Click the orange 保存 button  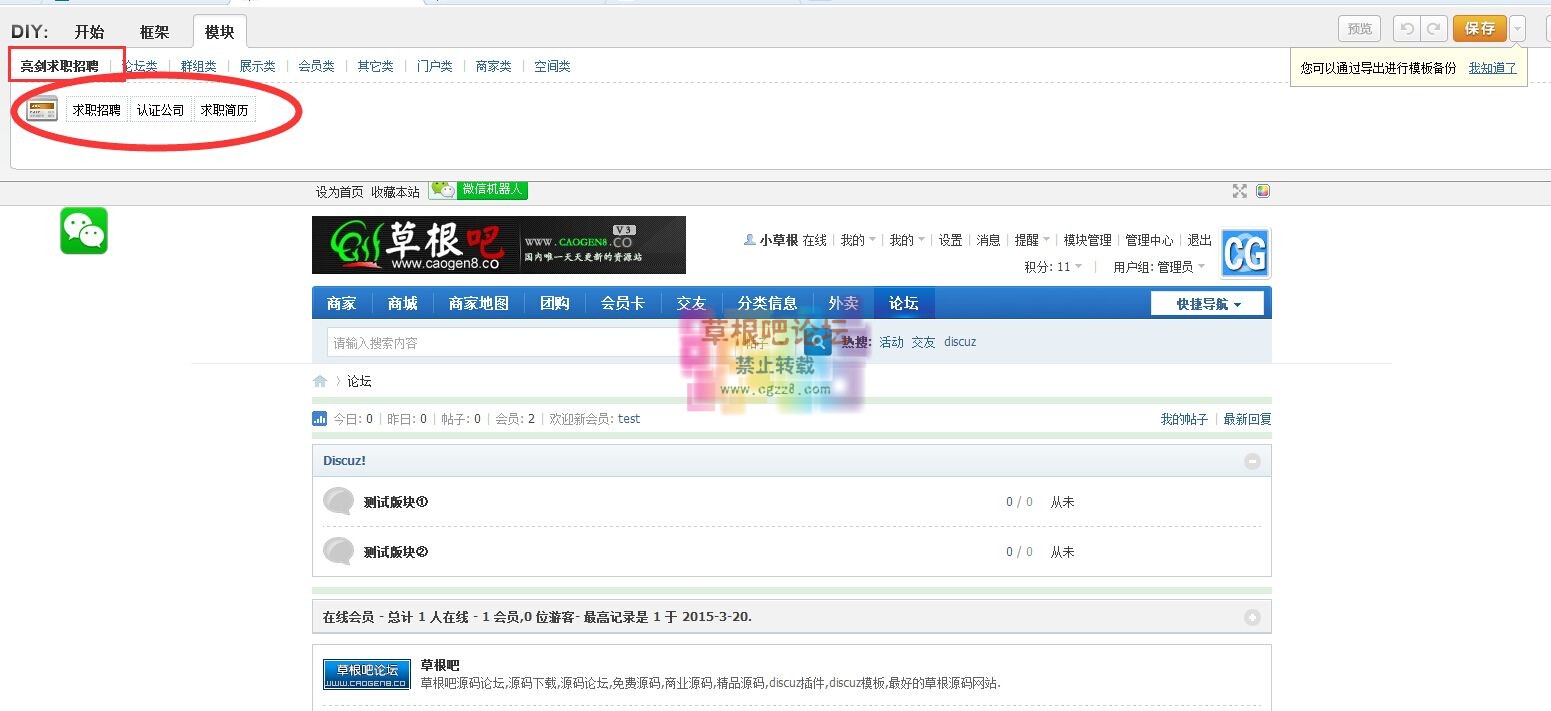pos(1479,29)
